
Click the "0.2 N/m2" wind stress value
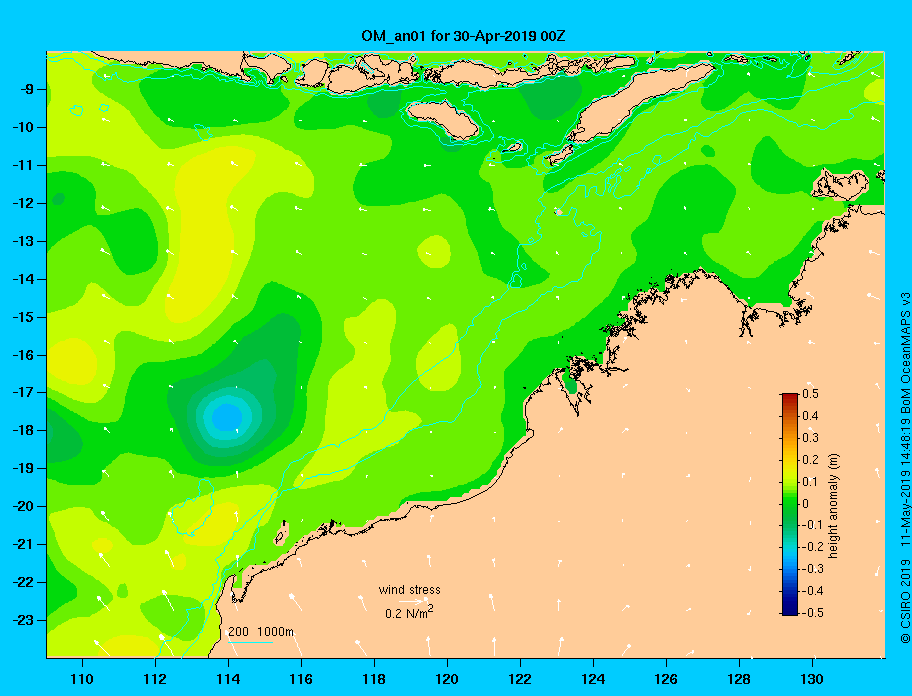coord(409,612)
